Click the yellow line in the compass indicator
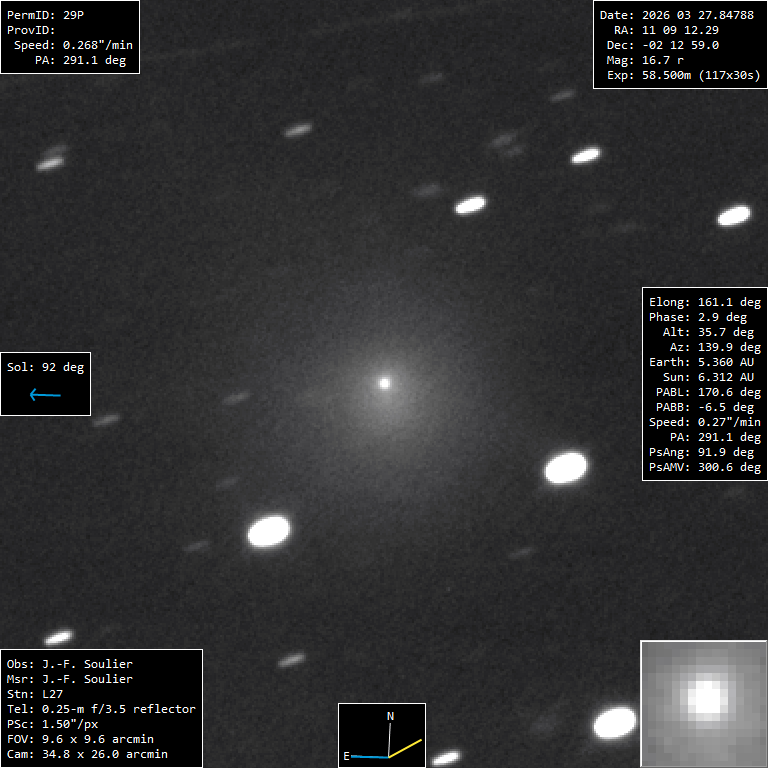The width and height of the screenshot is (768, 768). pyautogui.click(x=406, y=748)
